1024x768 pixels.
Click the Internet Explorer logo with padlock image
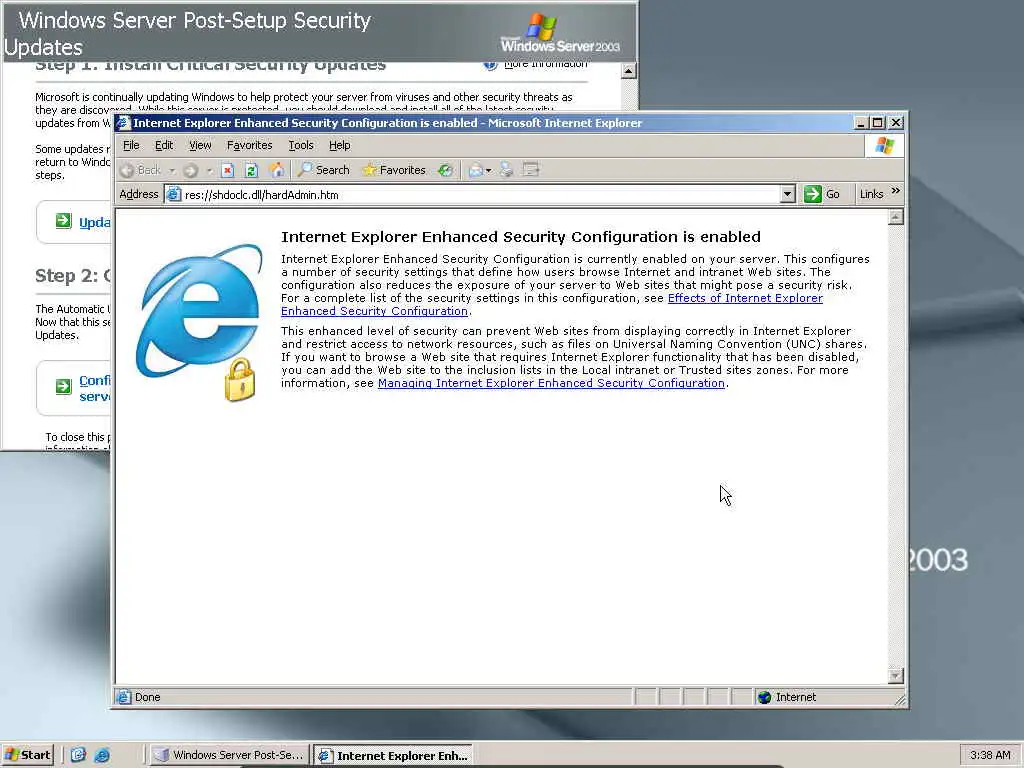[x=199, y=322]
